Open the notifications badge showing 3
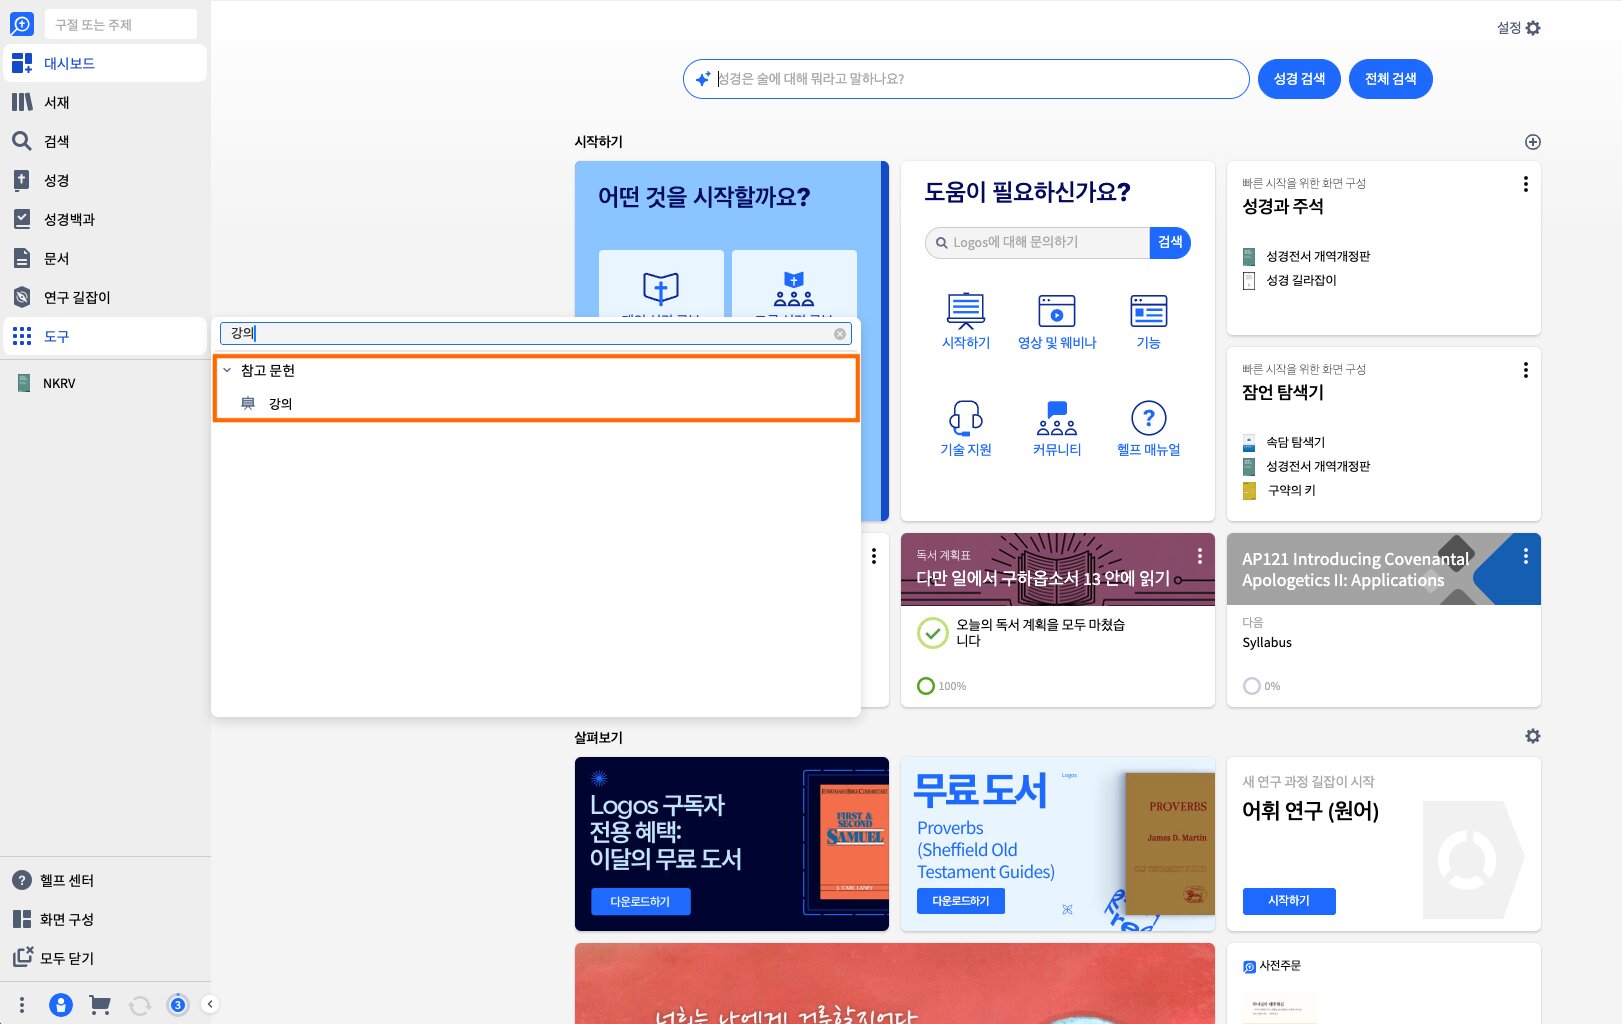Viewport: 1622px width, 1024px height. 178,1005
